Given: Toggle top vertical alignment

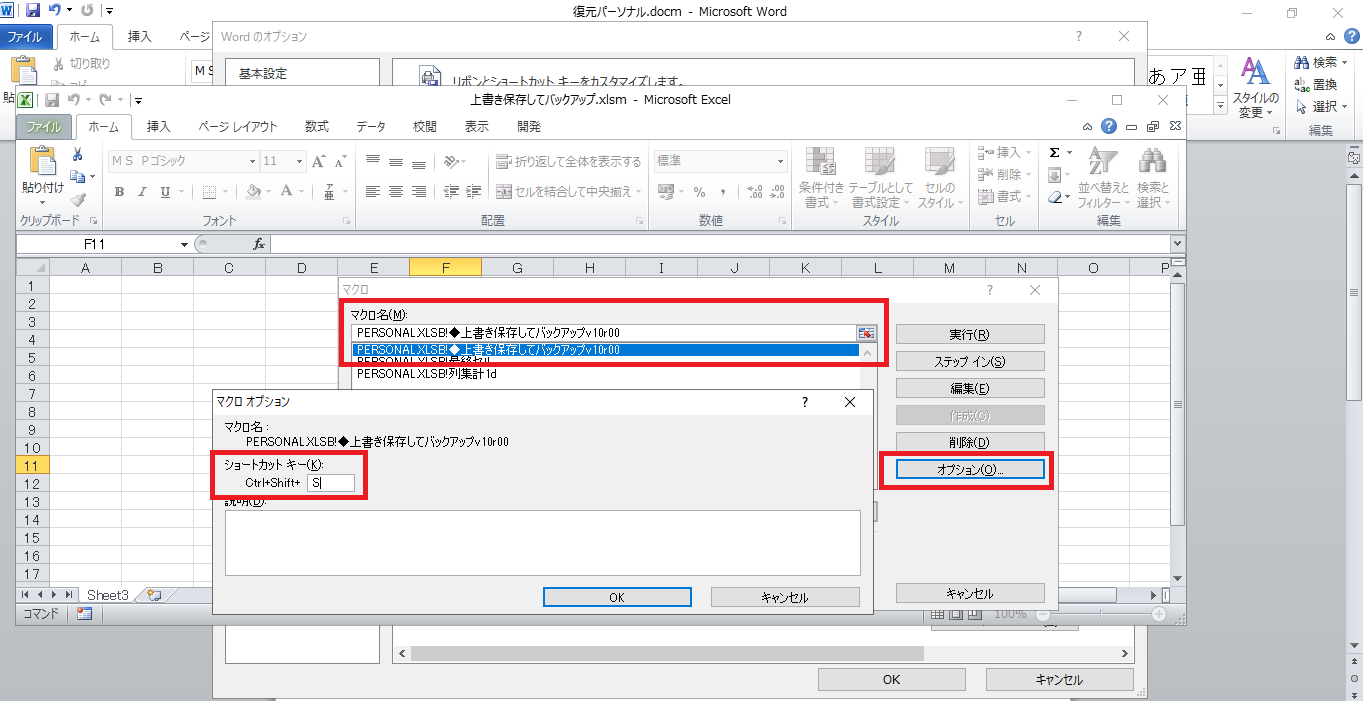Looking at the screenshot, I should pos(373,161).
